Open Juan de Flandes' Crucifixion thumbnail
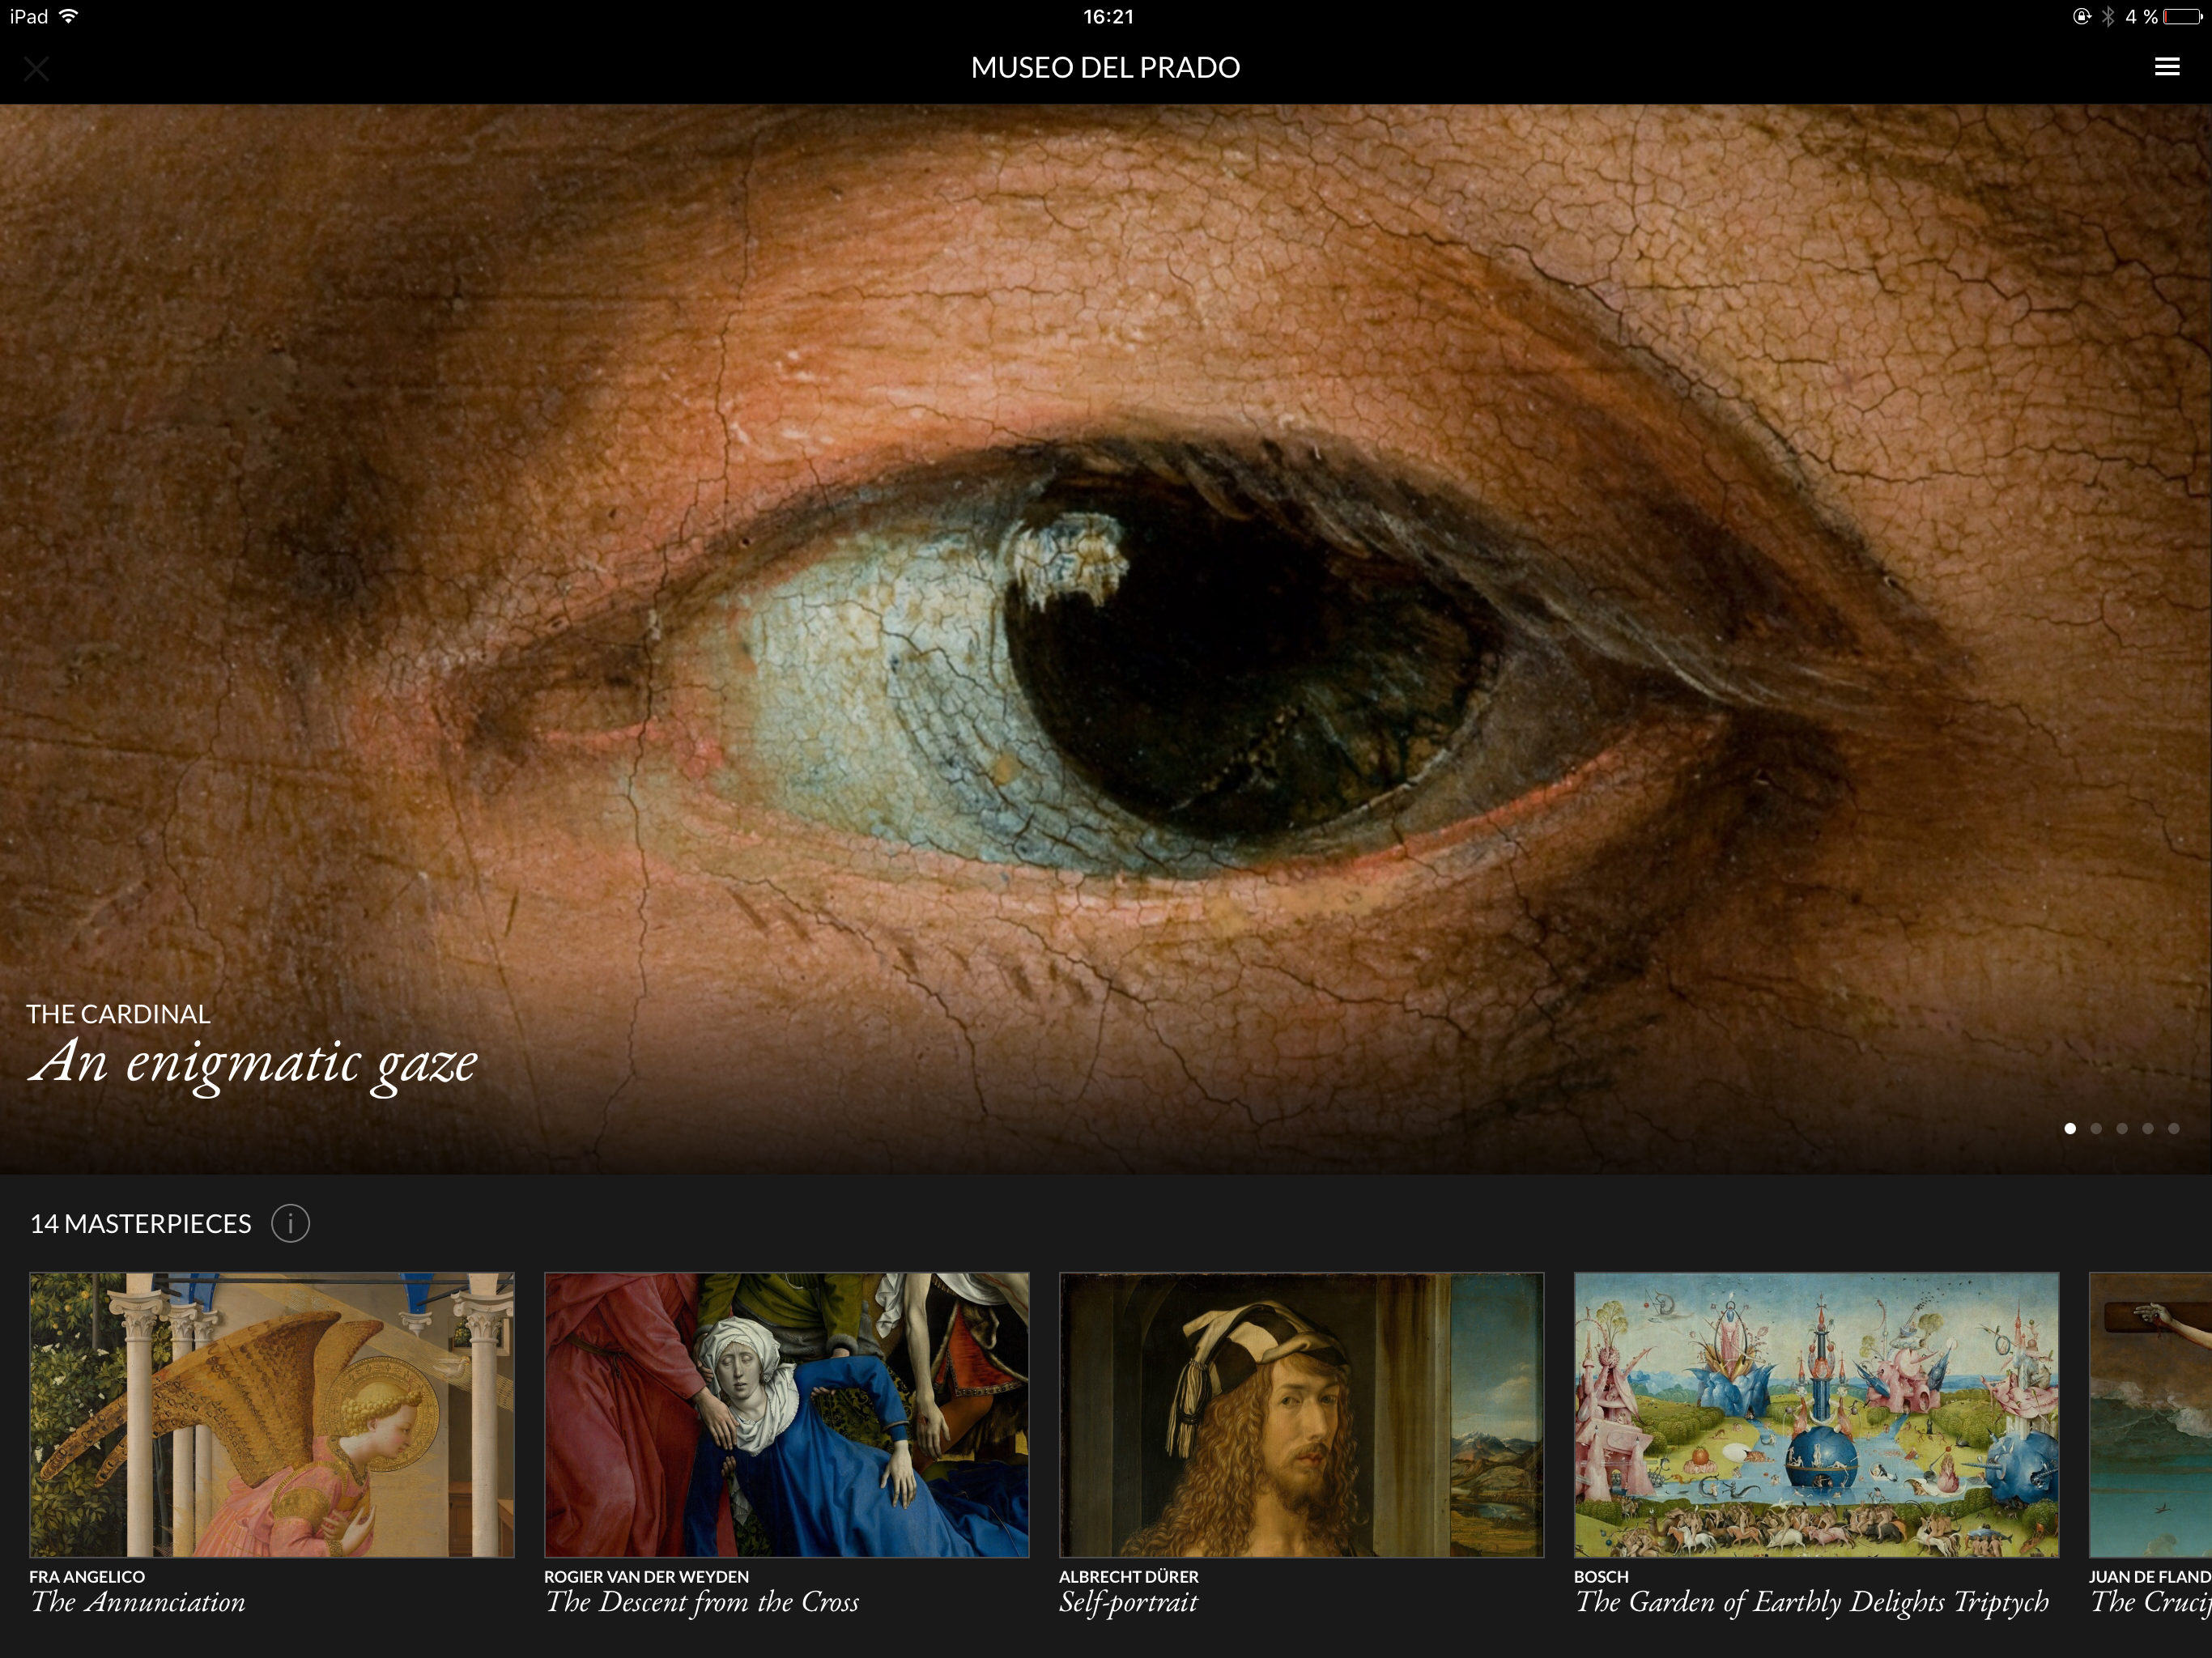Image resolution: width=2212 pixels, height=1658 pixels. (x=2151, y=1414)
